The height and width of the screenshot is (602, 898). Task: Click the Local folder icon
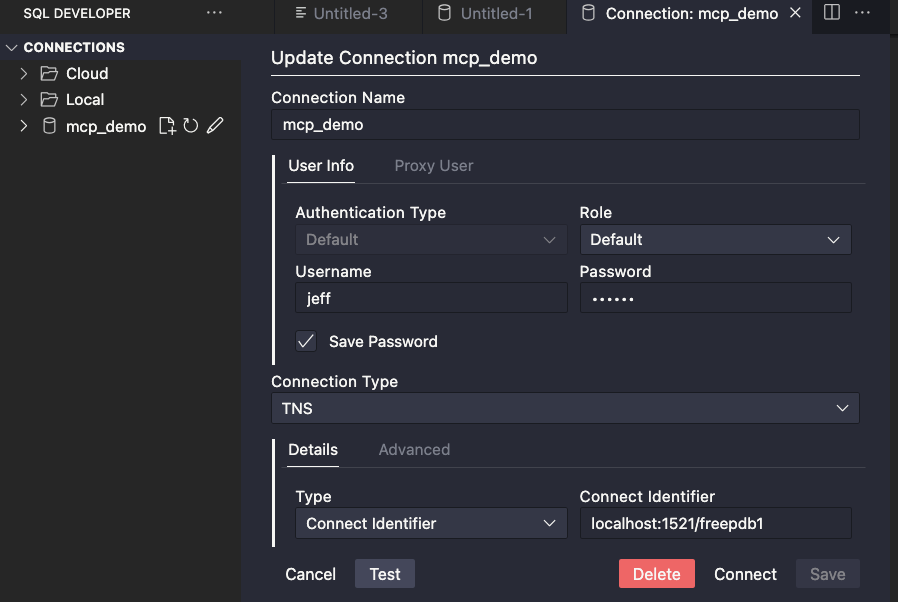click(x=49, y=100)
